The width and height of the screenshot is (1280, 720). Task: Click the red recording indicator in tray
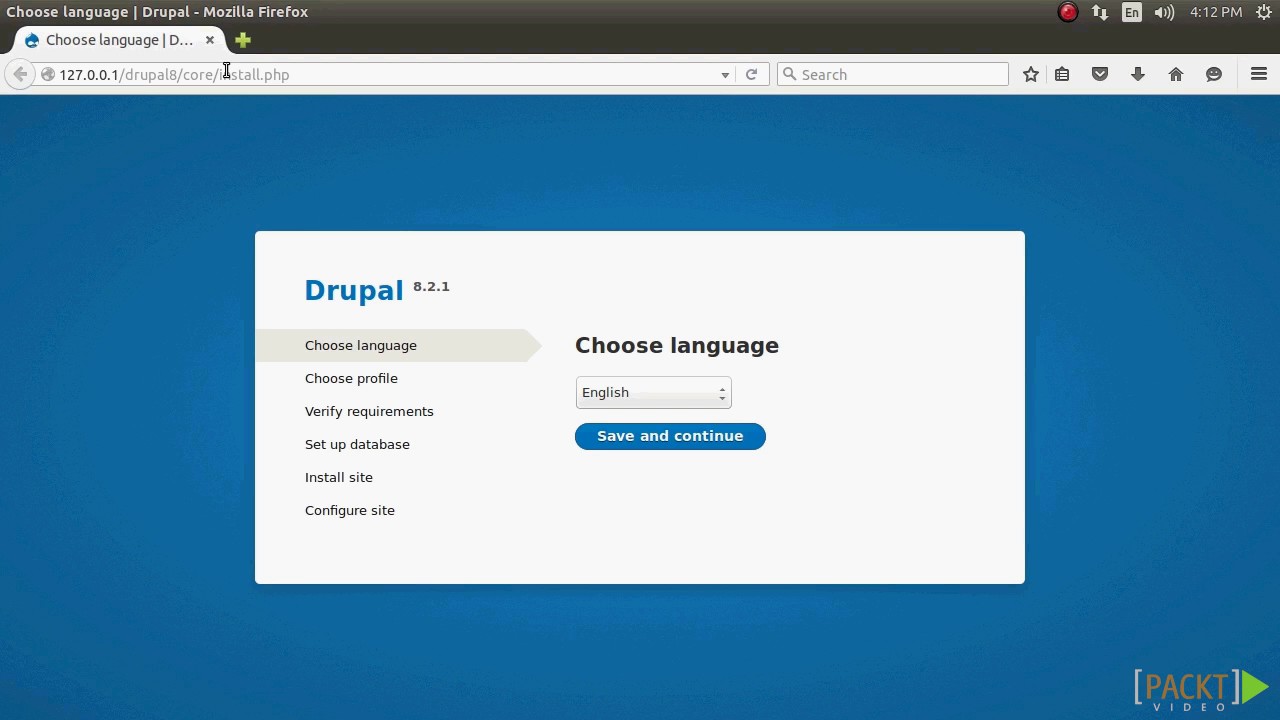coord(1068,12)
